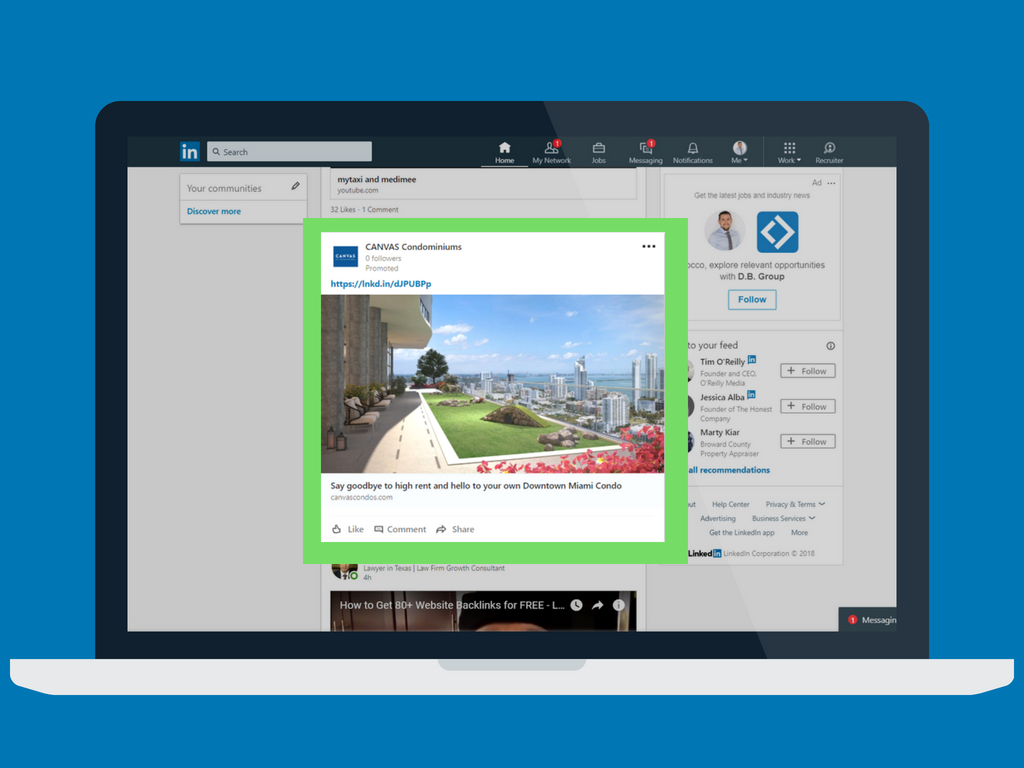Open Jessica Alba profile name
1024x768 pixels.
[722, 397]
